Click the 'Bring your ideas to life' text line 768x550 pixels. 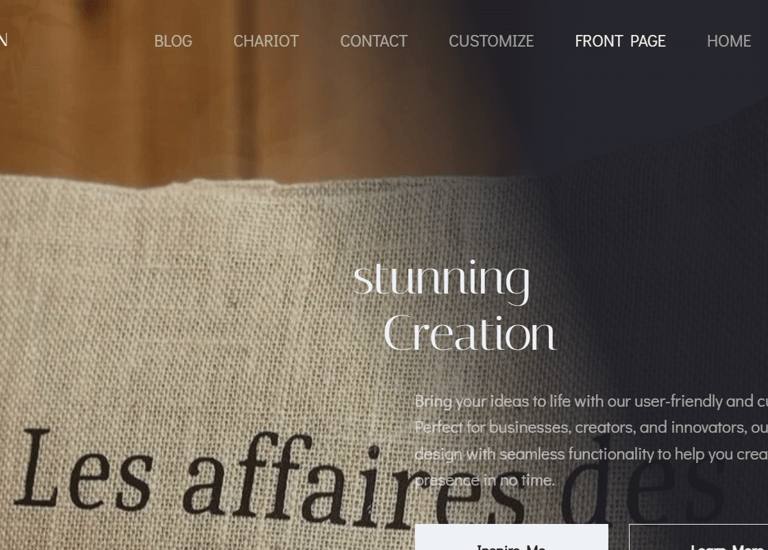click(x=591, y=402)
